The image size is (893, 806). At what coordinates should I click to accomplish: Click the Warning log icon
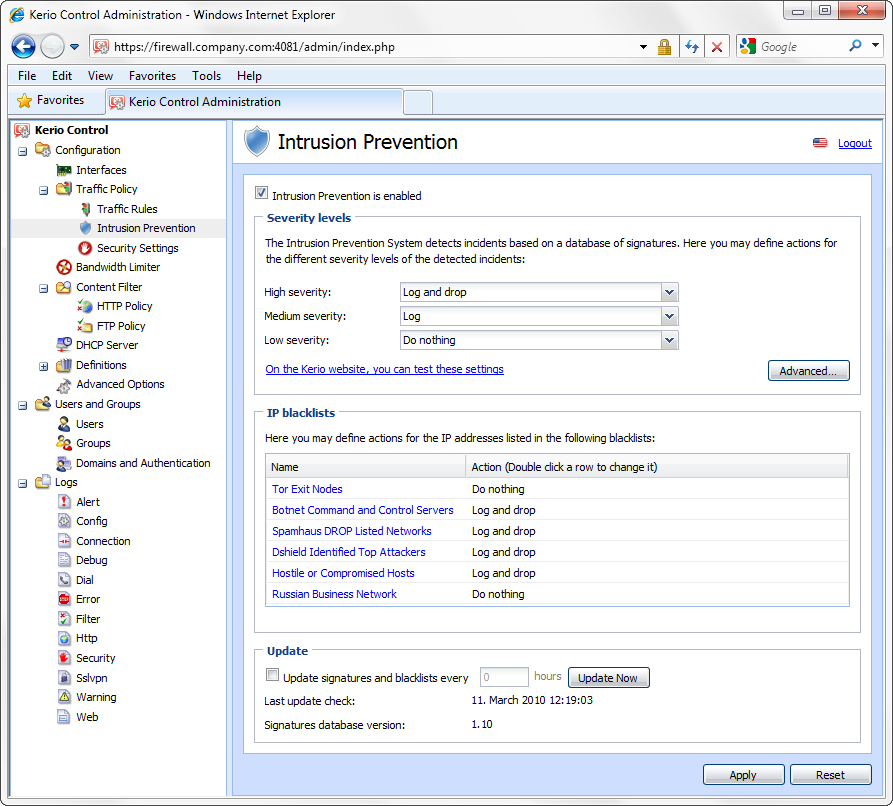[x=64, y=697]
